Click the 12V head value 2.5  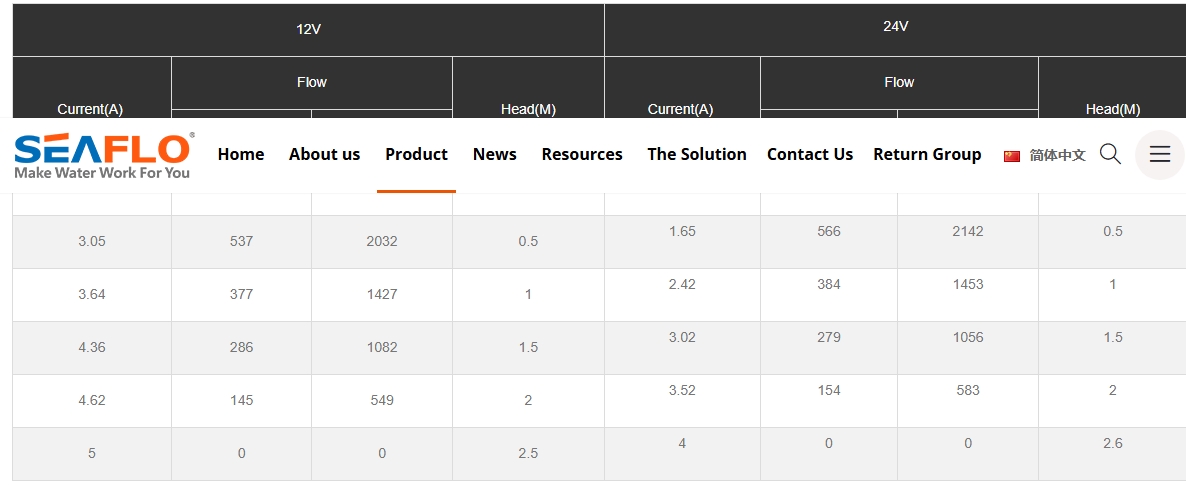[x=528, y=453]
